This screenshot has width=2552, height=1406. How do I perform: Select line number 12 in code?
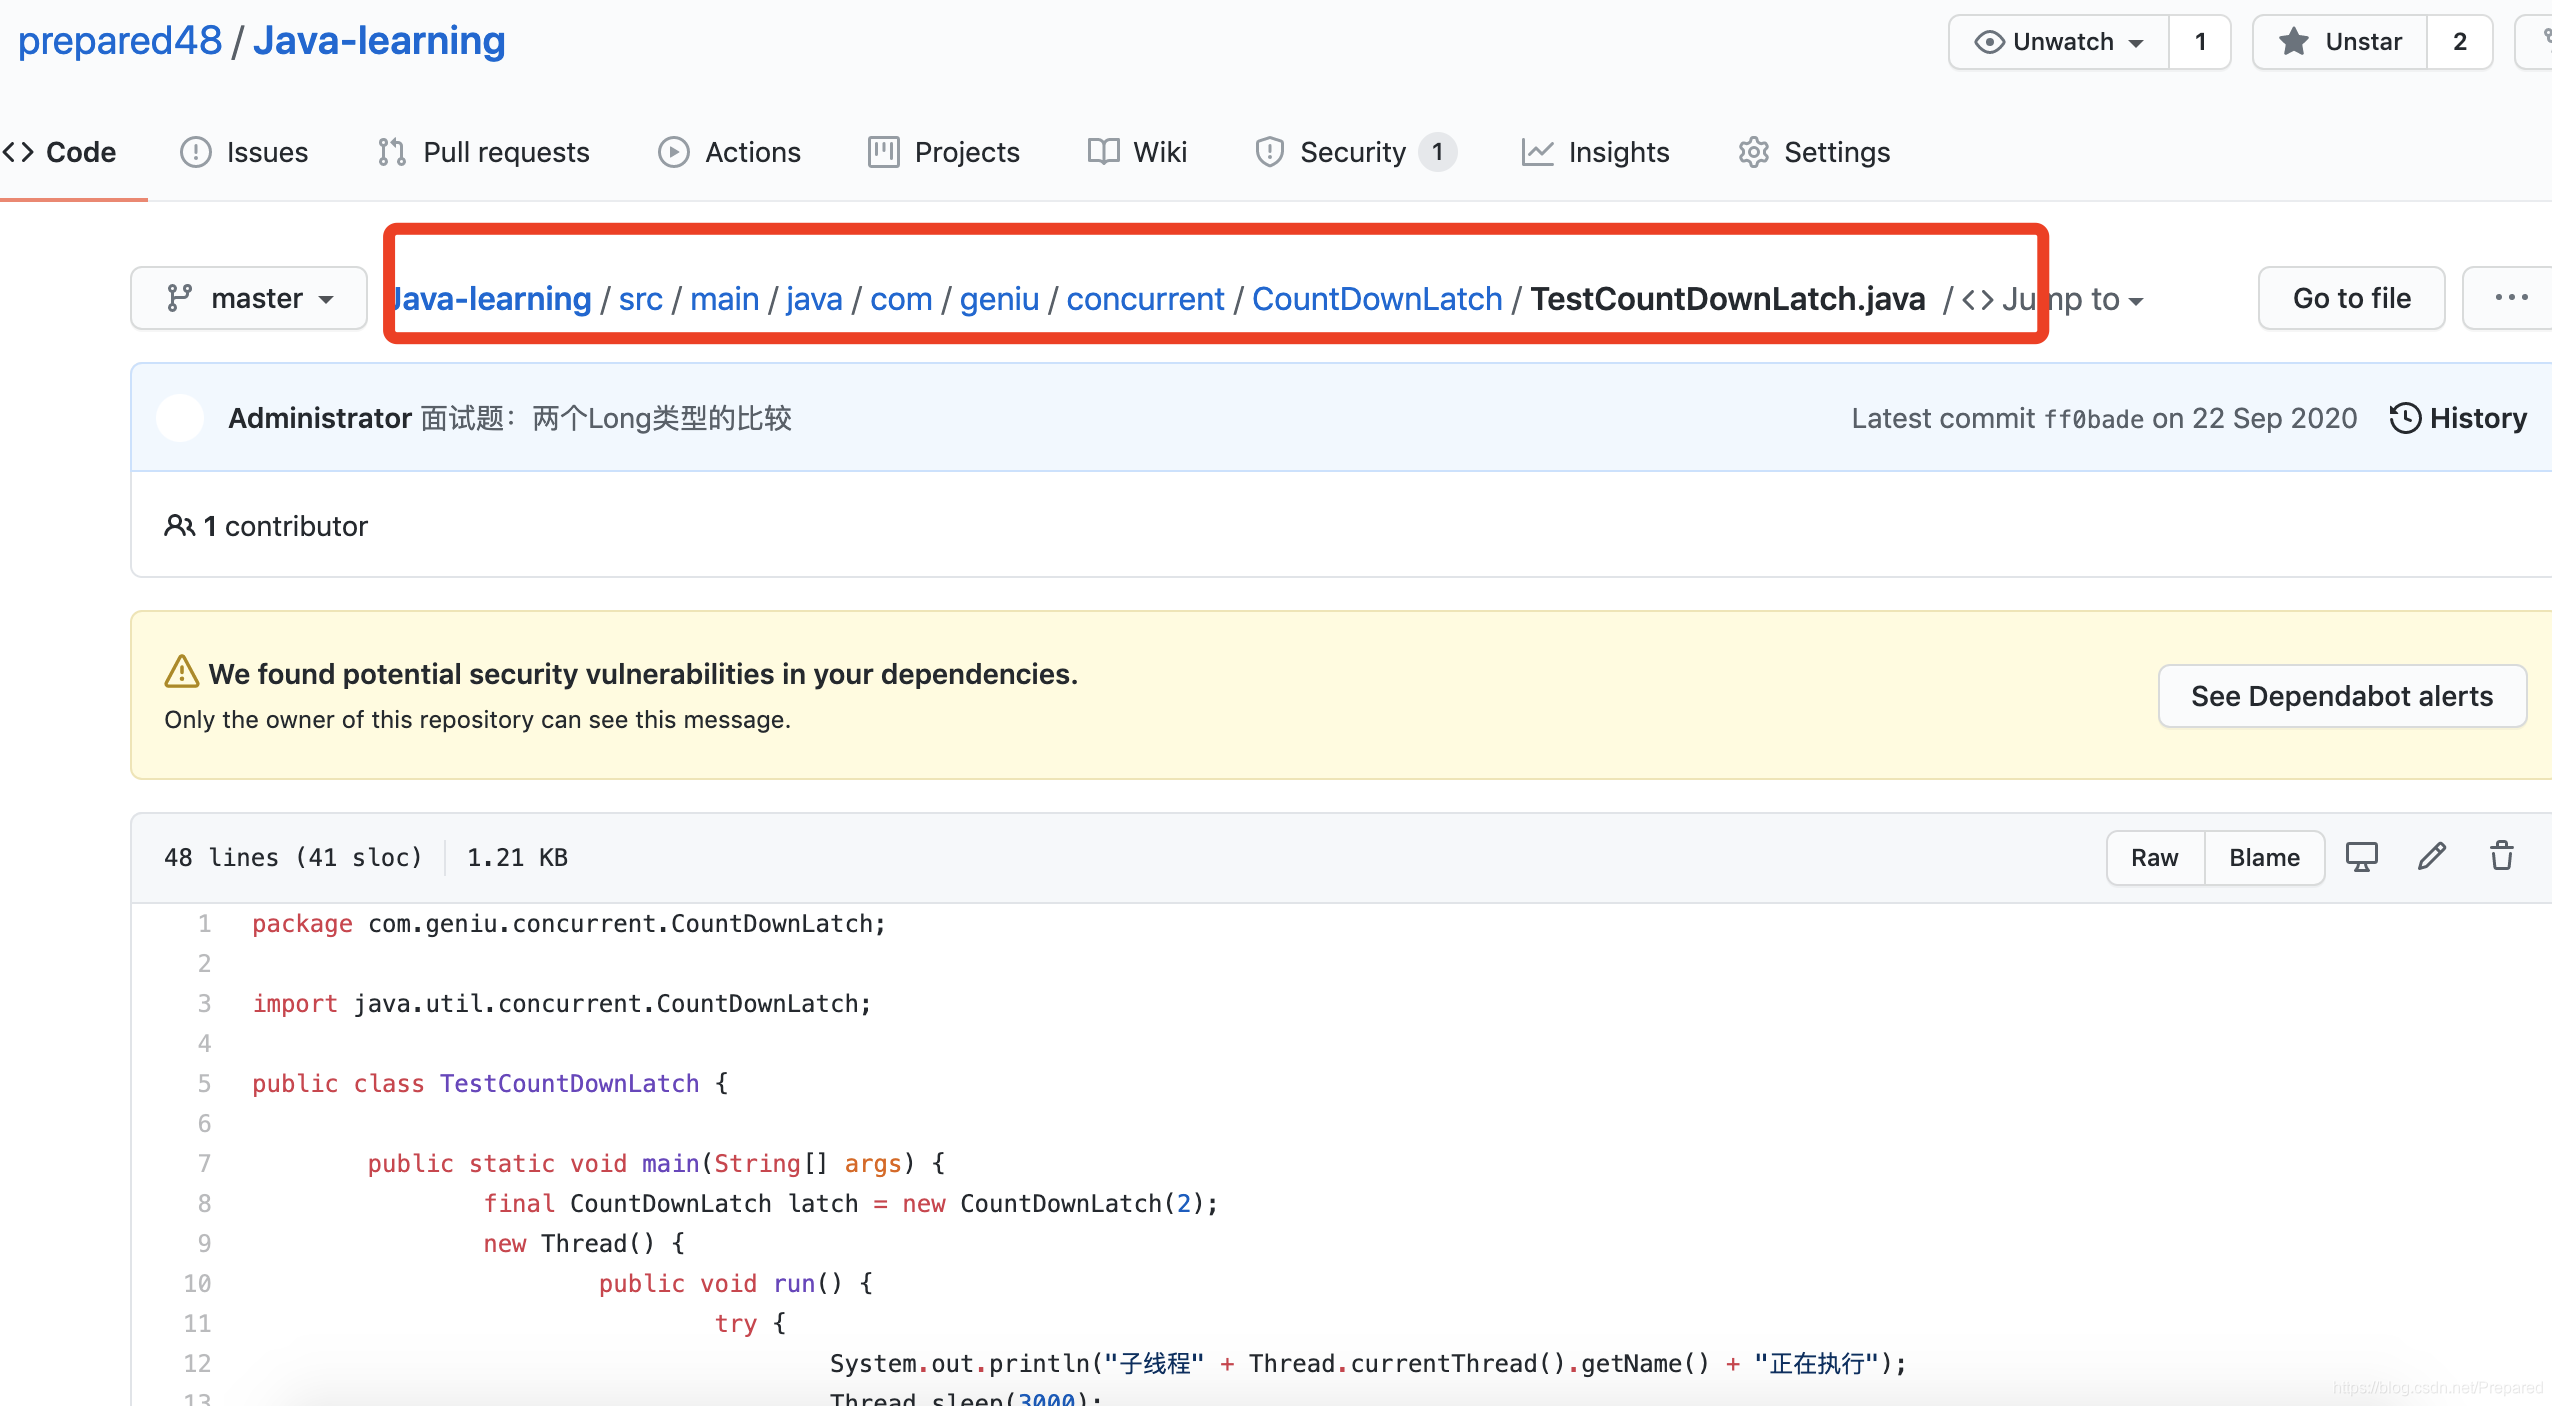198,1364
